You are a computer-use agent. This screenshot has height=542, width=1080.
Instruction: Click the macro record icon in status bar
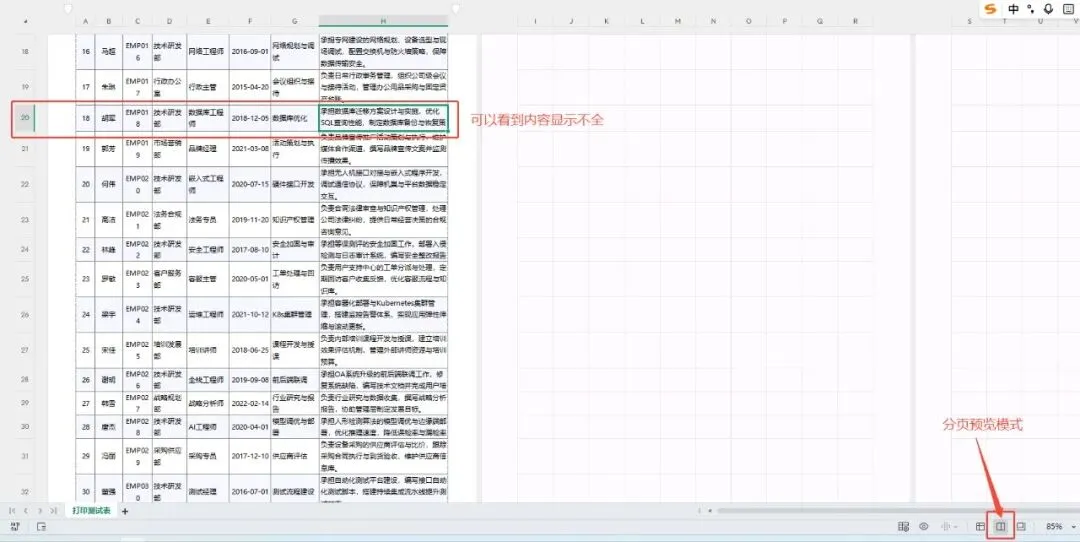(x=41, y=527)
